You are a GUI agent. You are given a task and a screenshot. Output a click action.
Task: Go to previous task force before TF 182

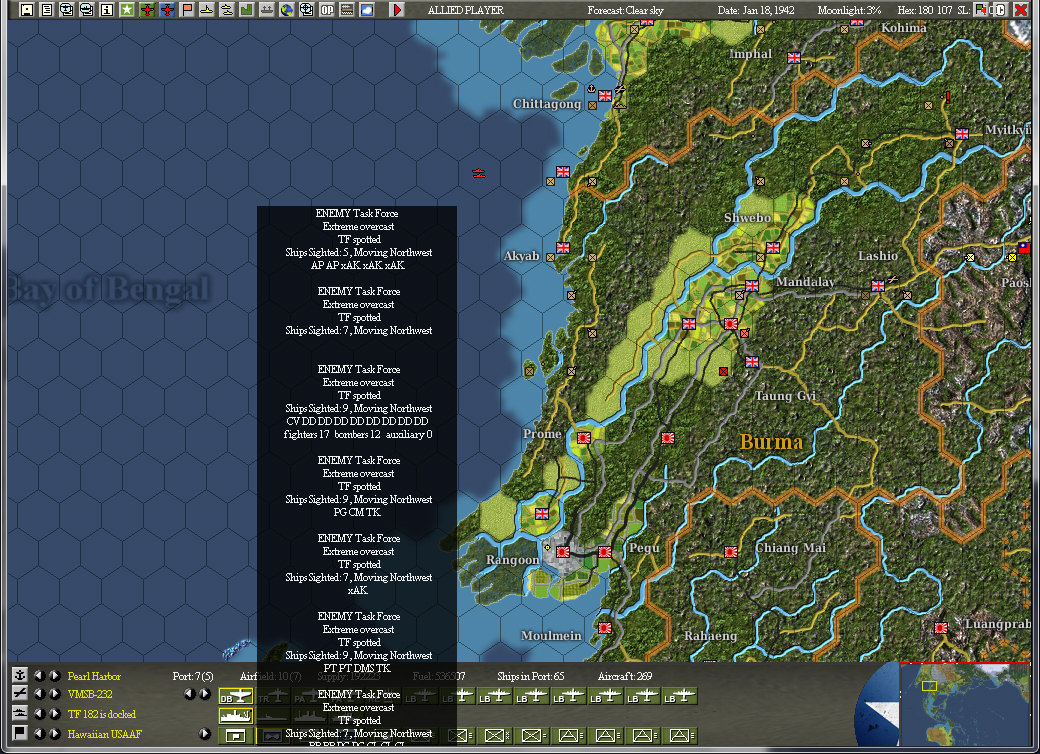[40, 714]
